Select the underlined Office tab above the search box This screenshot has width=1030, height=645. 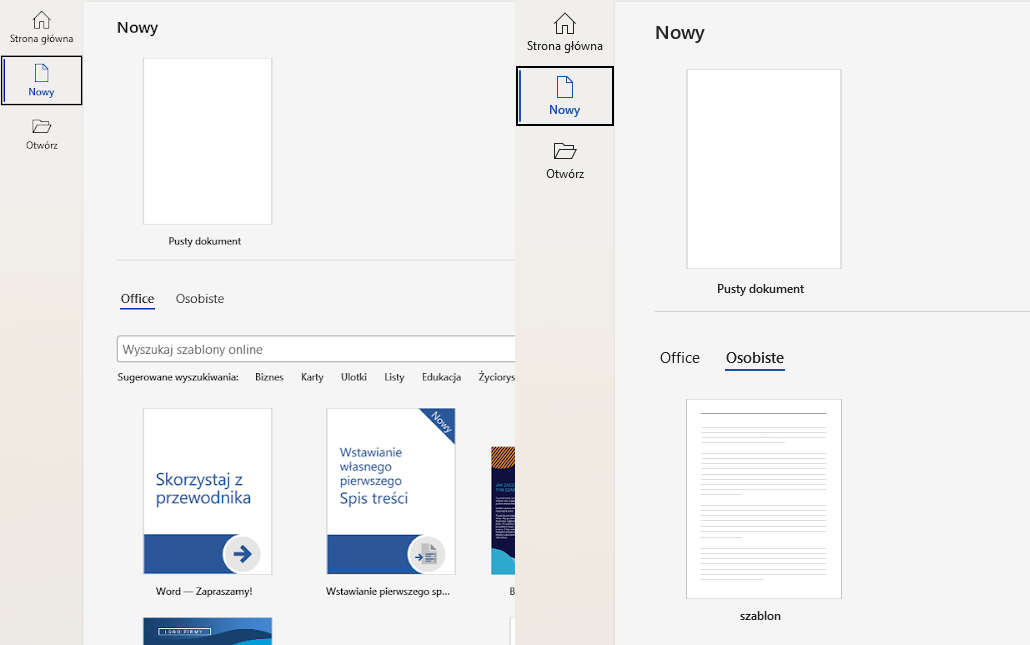pos(138,299)
